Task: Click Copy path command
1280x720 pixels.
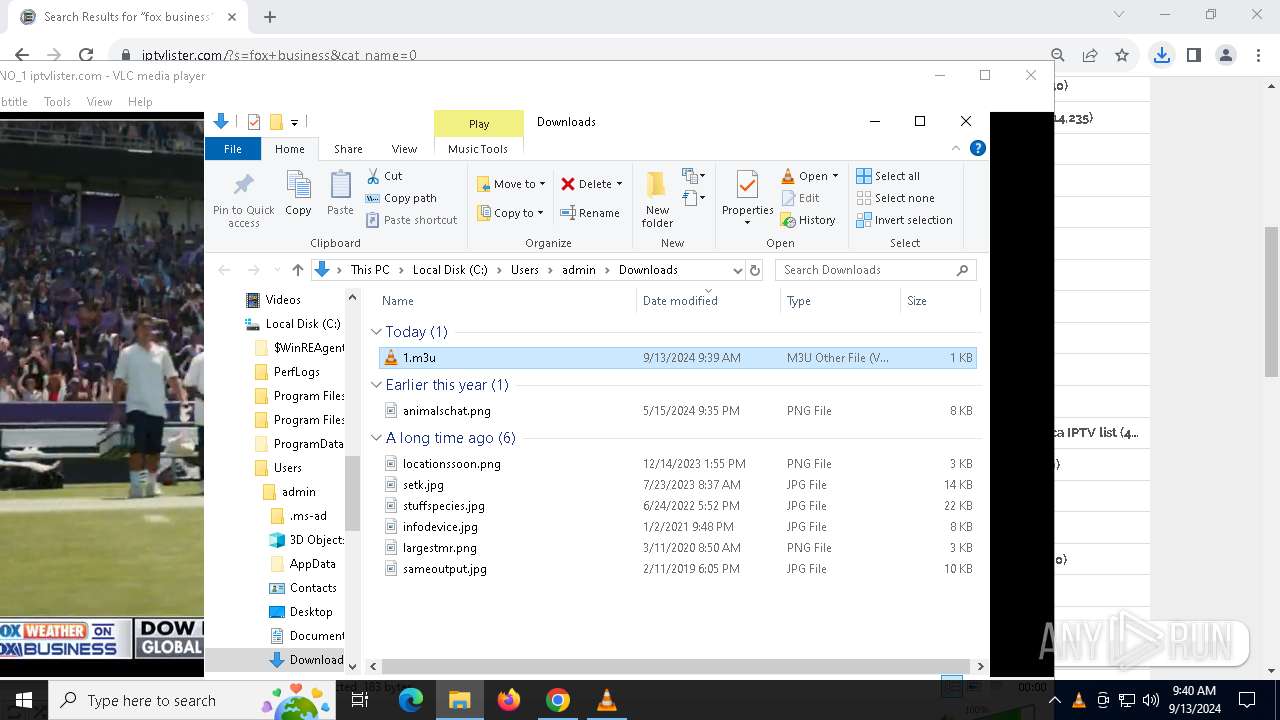Action: pyautogui.click(x=401, y=198)
